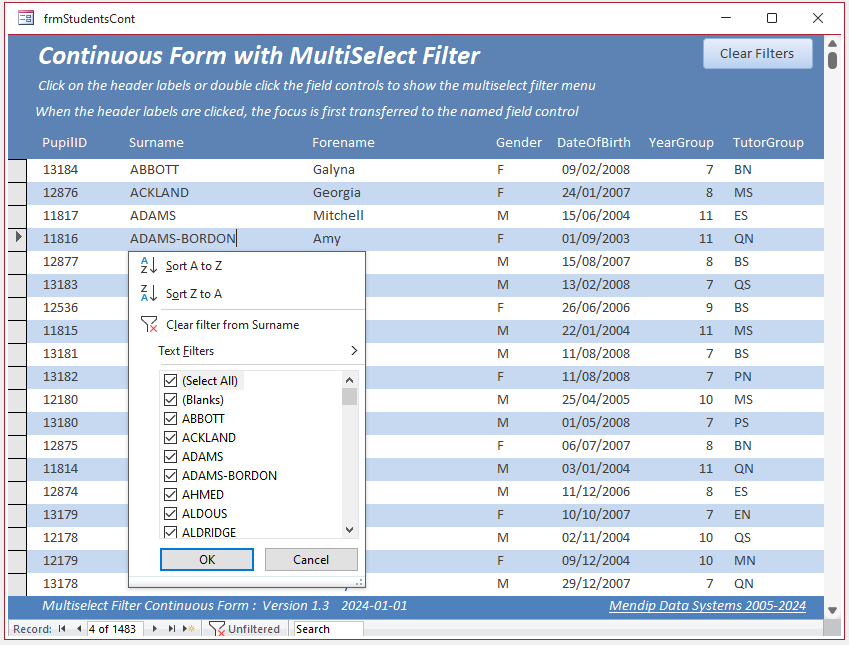Click the Search box in navigation bar
Viewport: 849px width, 645px height.
point(328,629)
